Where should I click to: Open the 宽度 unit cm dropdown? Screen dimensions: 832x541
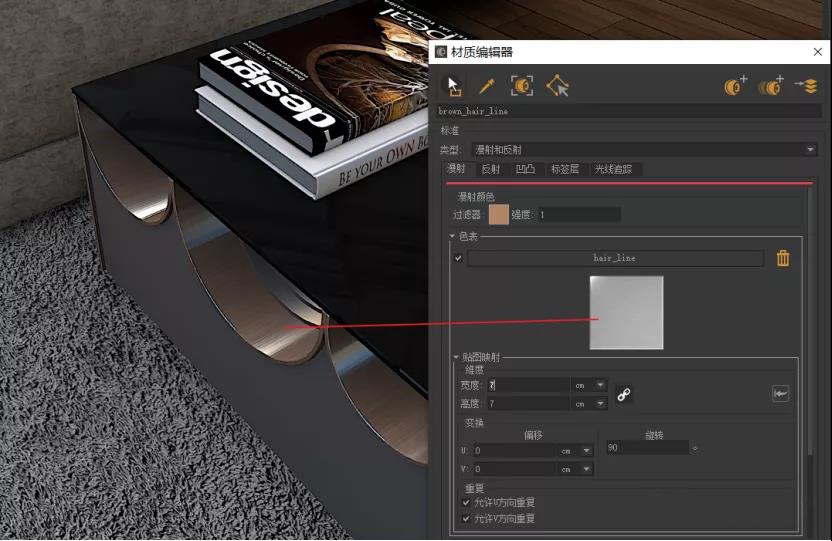600,385
